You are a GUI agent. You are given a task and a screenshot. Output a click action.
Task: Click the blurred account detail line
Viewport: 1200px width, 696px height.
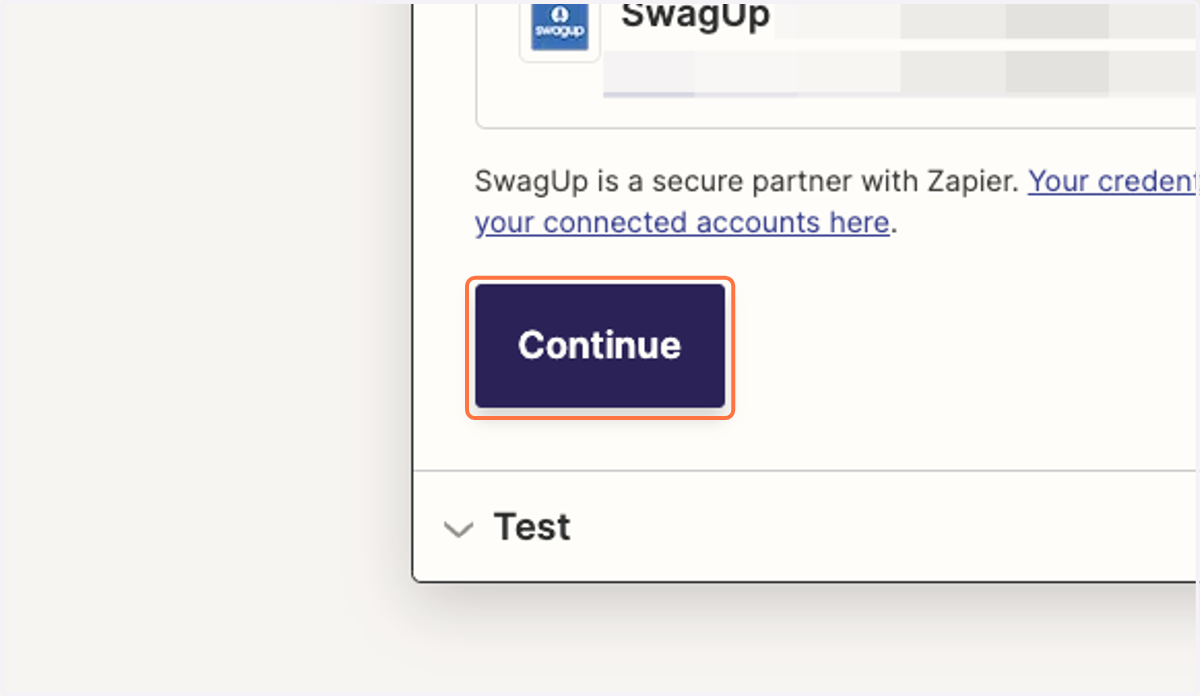tap(900, 72)
